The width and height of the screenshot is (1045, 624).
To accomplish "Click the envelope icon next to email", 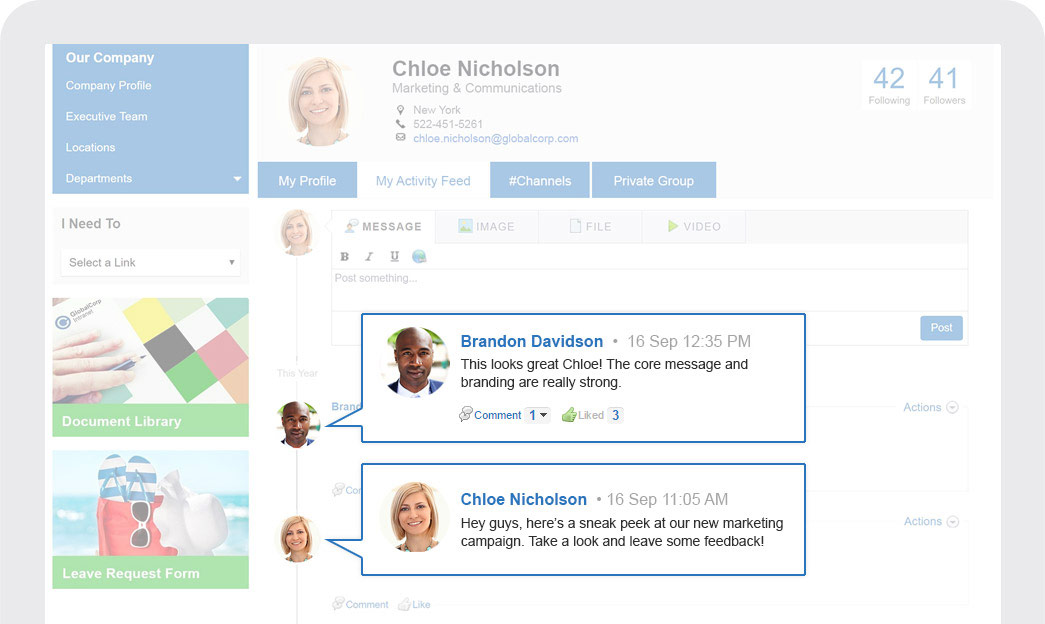I will pos(401,137).
